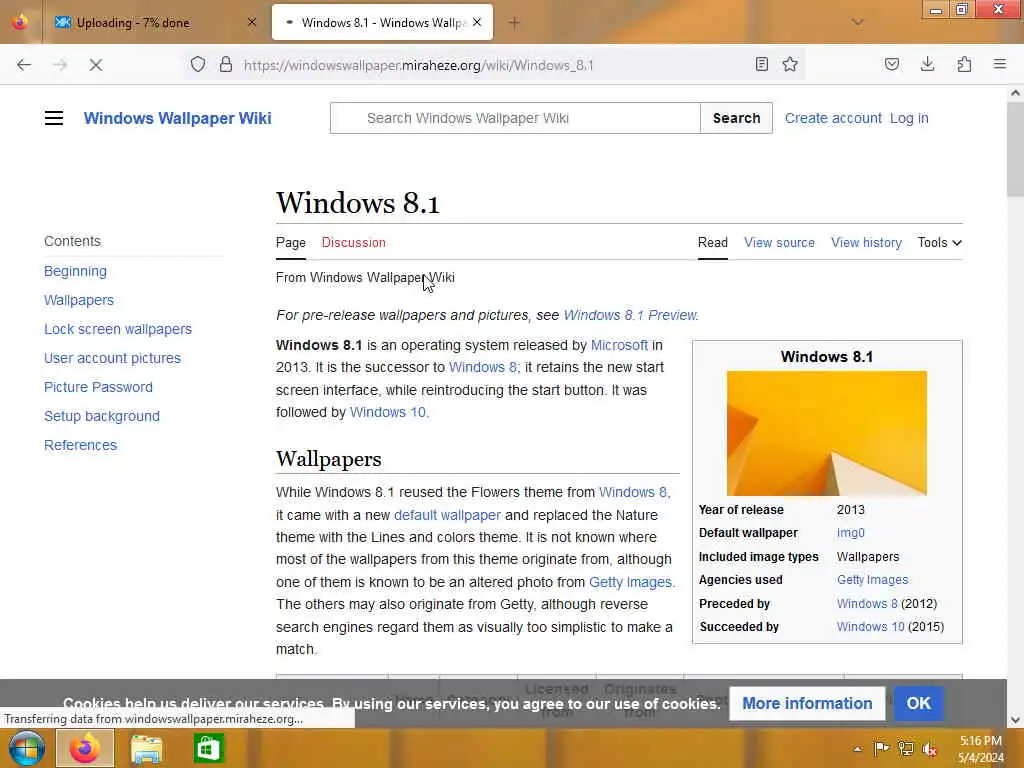Jump to Picture Password section
Screen dimensions: 1024x768
click(98, 387)
